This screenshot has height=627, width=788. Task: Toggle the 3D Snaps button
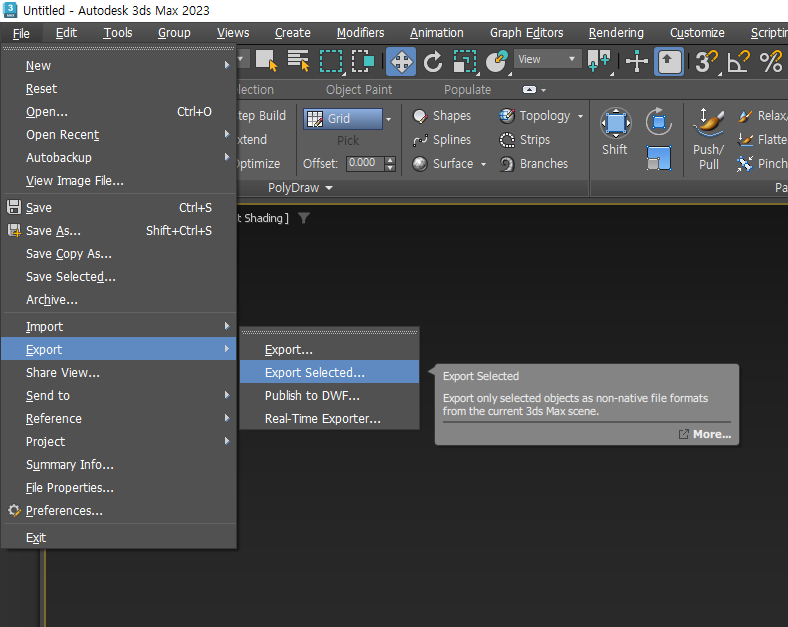(x=706, y=61)
